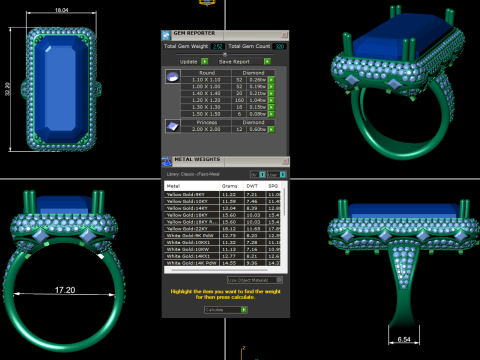Click the Total Gem Weight value field

click(x=218, y=46)
